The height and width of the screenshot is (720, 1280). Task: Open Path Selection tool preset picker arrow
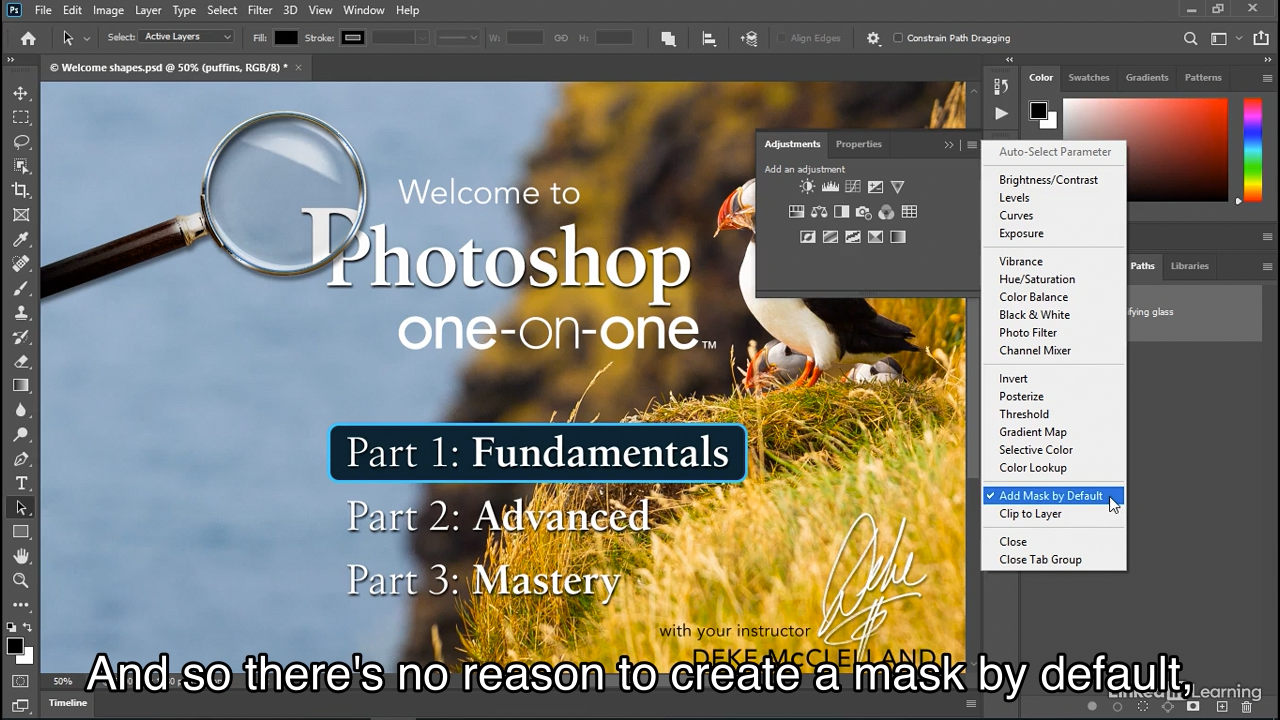pos(87,38)
